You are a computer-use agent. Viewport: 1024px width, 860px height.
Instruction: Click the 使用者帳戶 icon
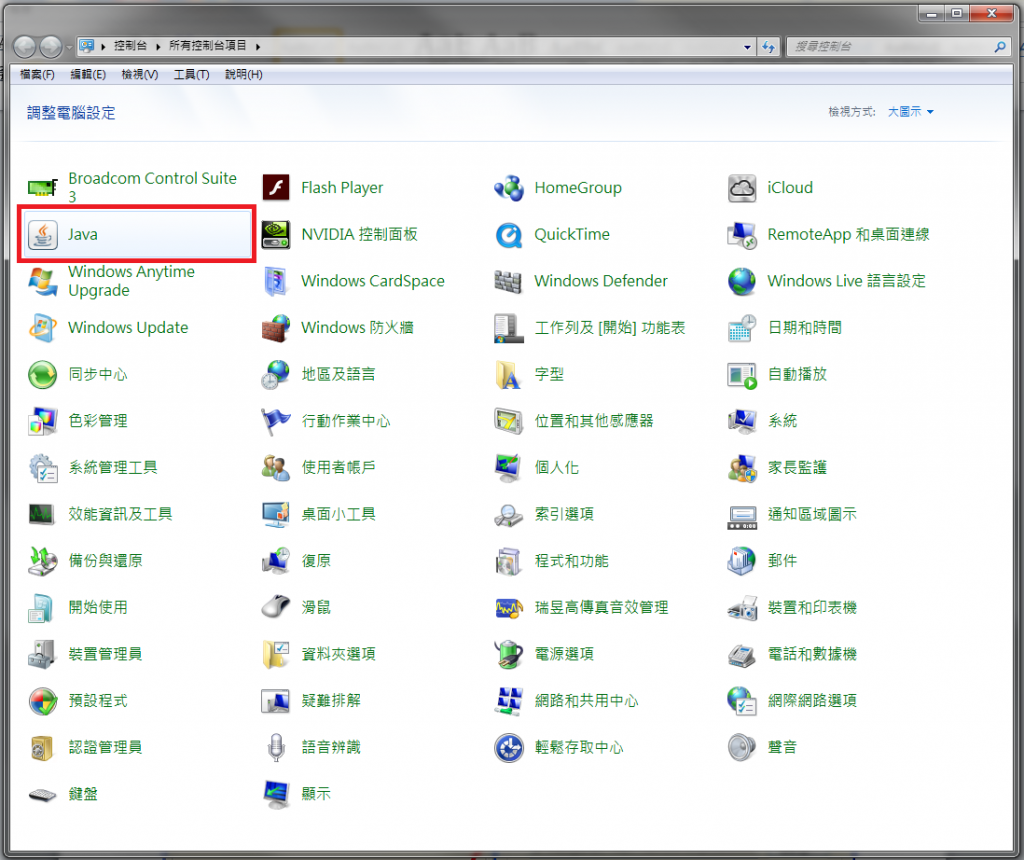point(276,468)
